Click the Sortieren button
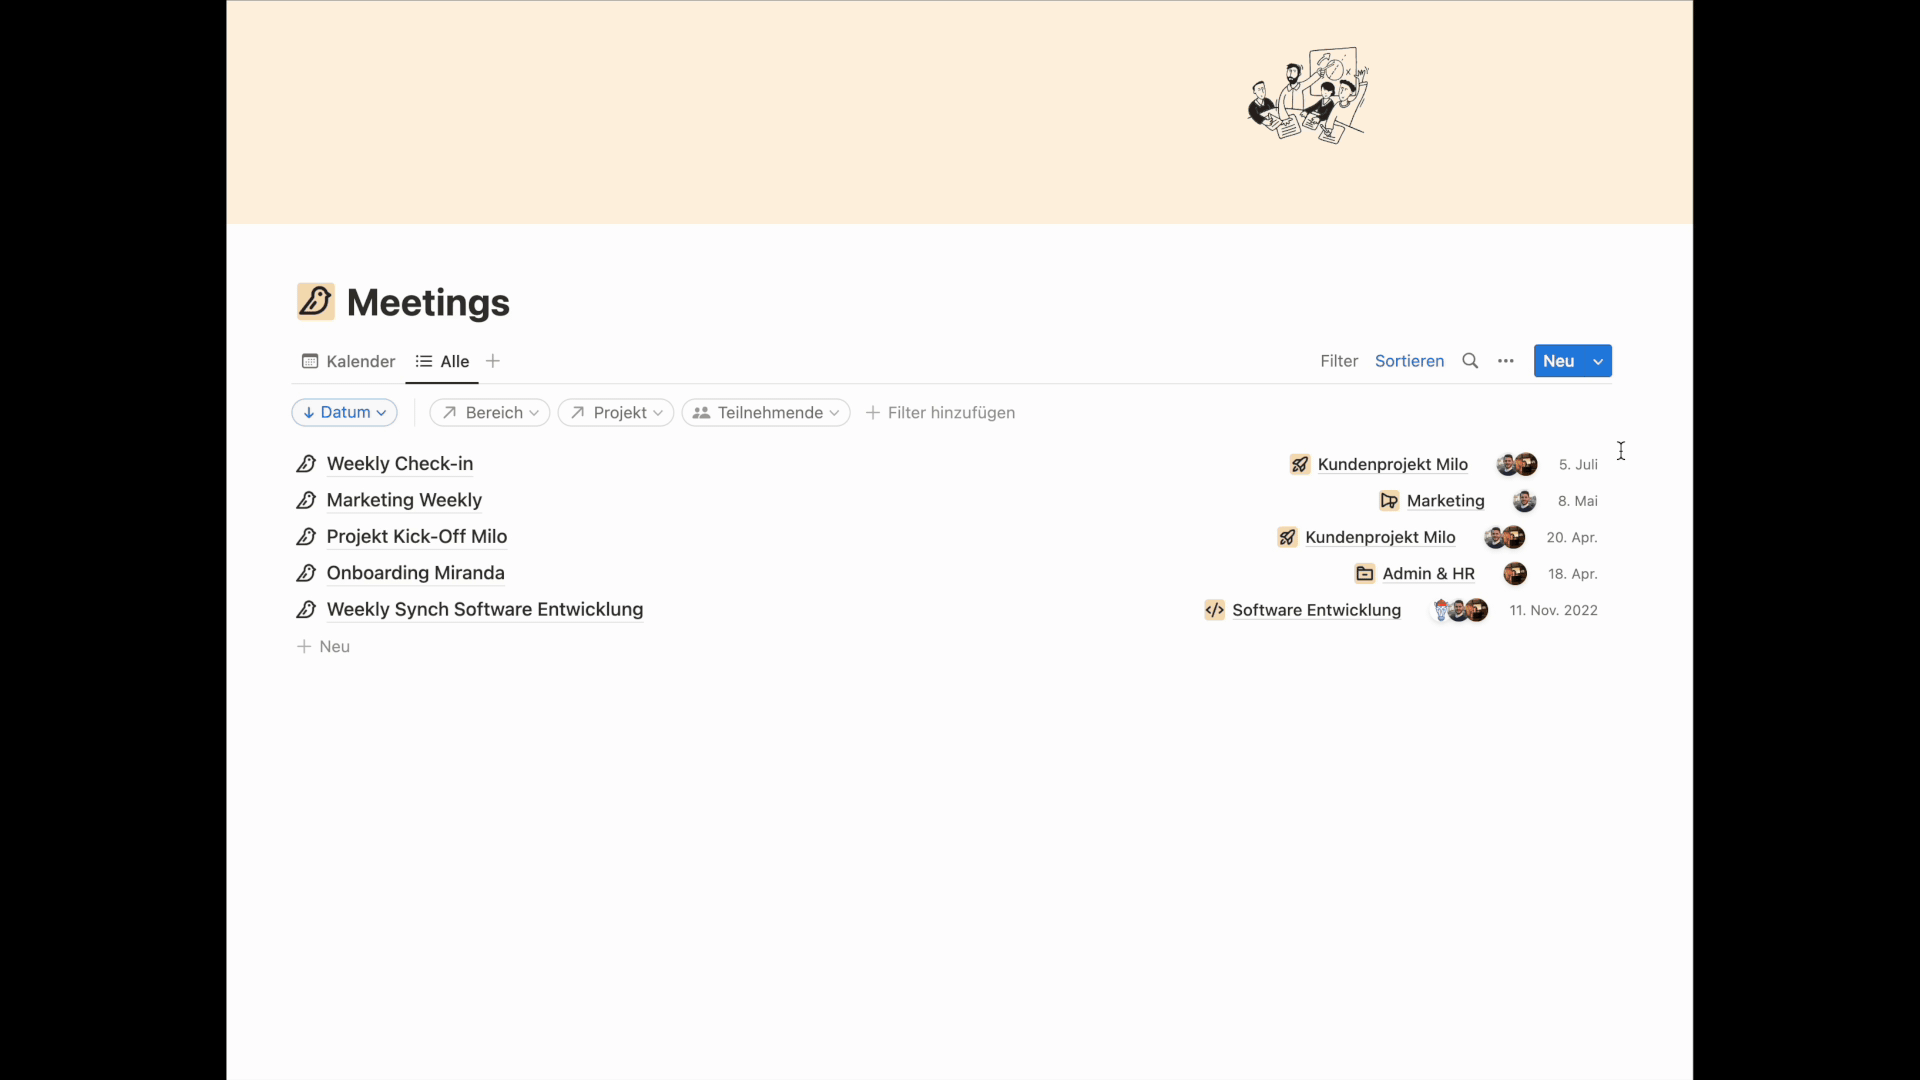The image size is (1920, 1080). 1409,361
